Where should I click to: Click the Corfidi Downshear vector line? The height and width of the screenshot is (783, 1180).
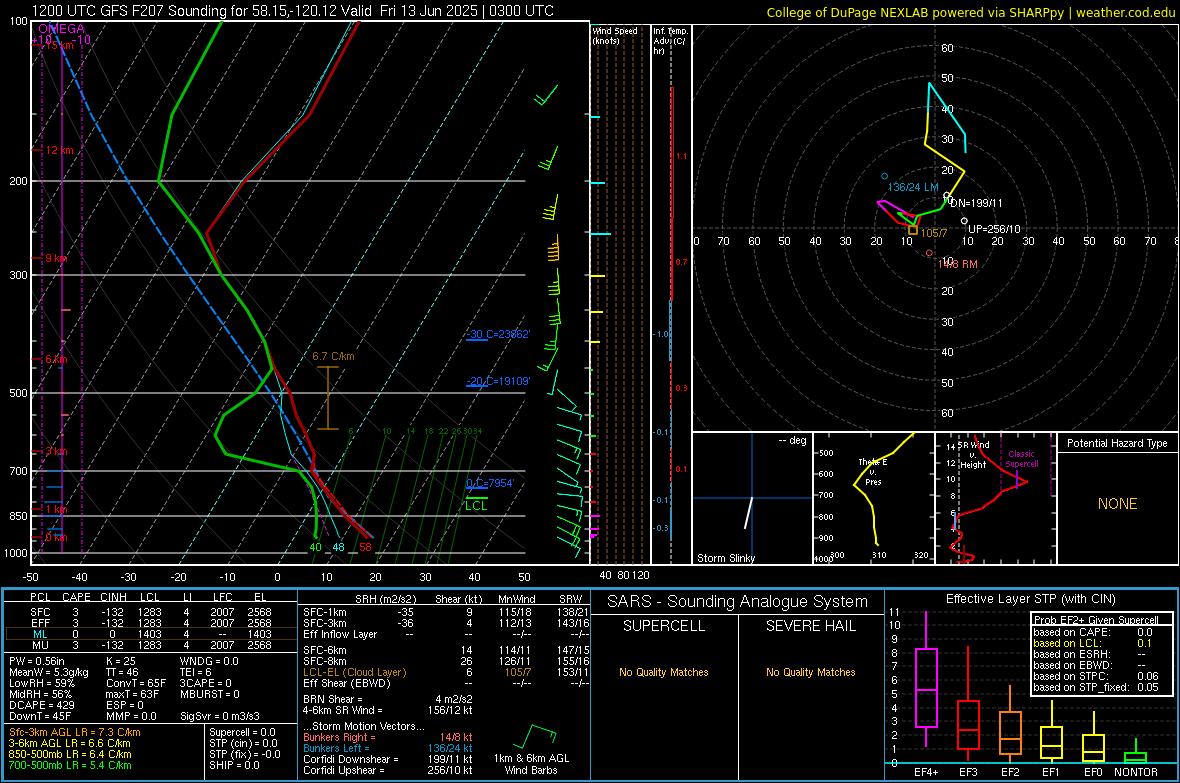[x=388, y=759]
